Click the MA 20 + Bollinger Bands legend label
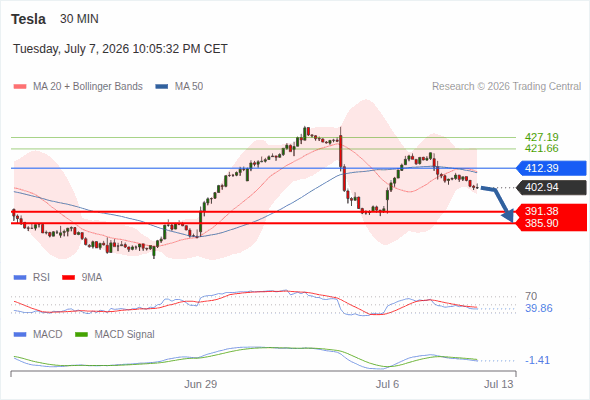Screen dimensions: 590x400 [88, 87]
